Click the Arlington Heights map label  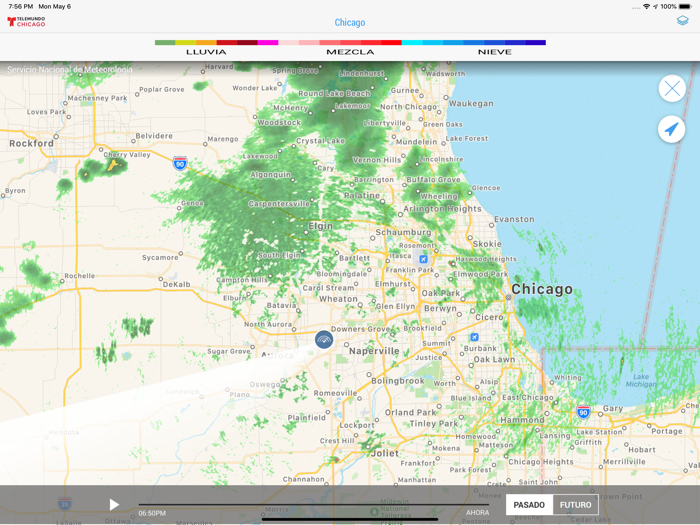(x=442, y=209)
